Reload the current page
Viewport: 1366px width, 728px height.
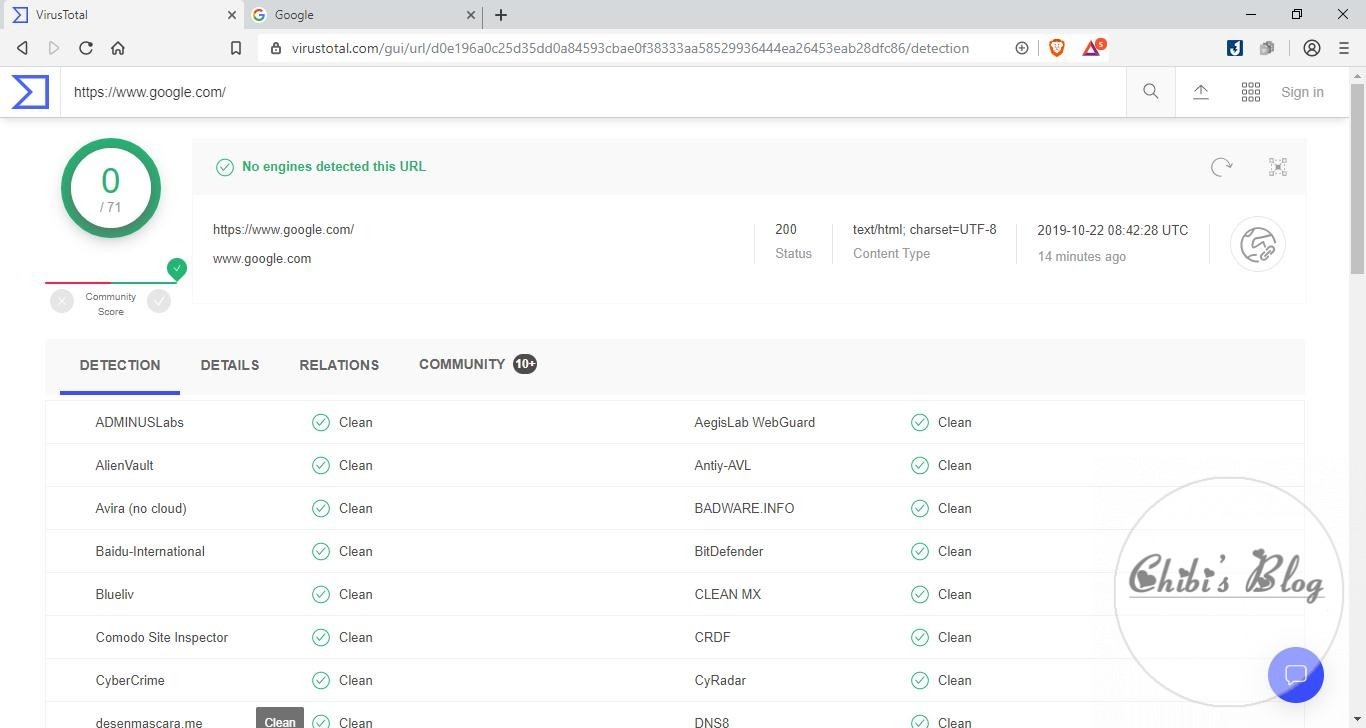point(86,48)
